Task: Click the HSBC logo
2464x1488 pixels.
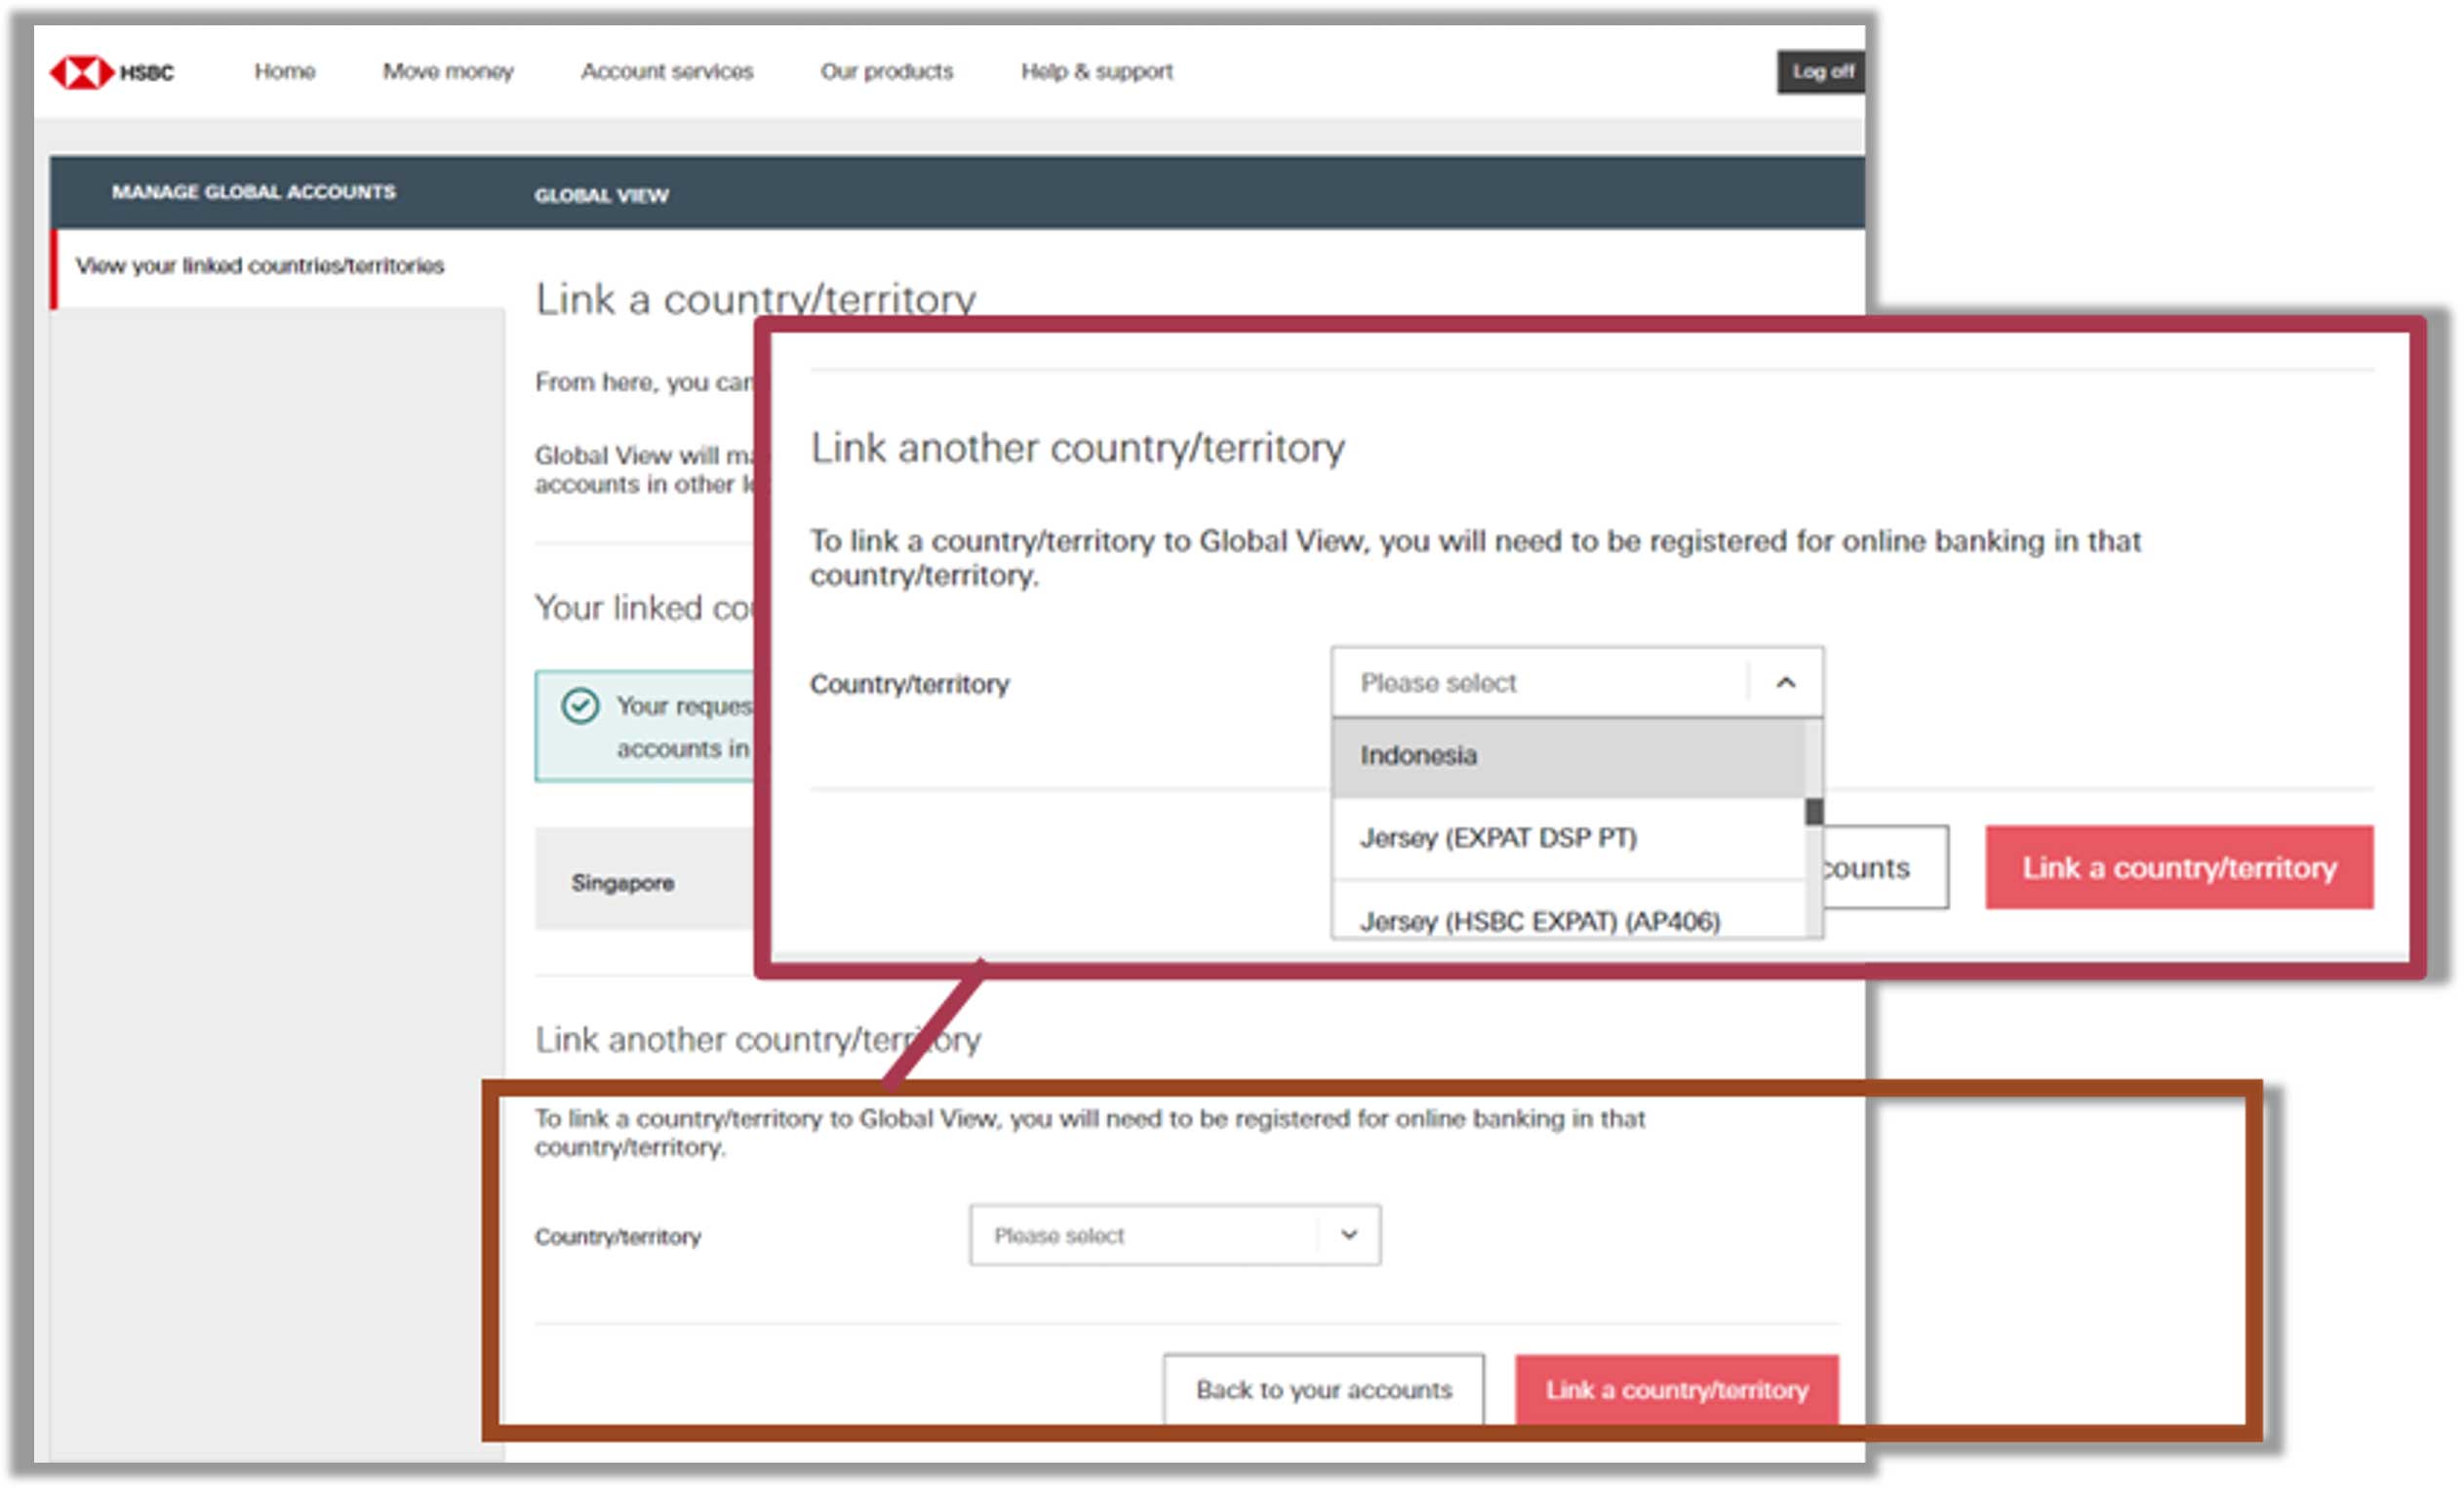Action: point(111,72)
